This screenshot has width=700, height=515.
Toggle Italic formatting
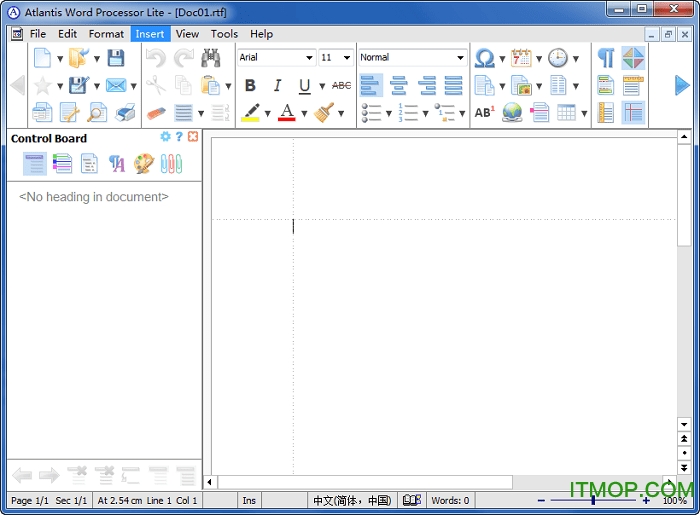tap(277, 85)
